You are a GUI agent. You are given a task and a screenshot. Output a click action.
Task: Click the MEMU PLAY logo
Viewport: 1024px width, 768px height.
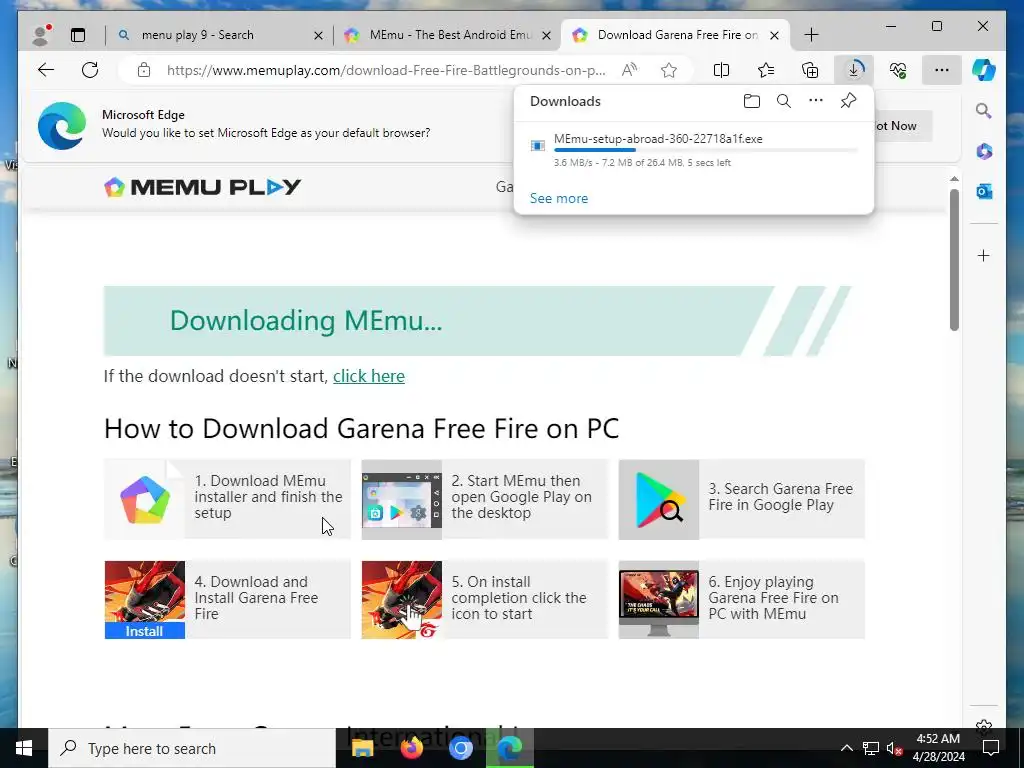point(202,187)
